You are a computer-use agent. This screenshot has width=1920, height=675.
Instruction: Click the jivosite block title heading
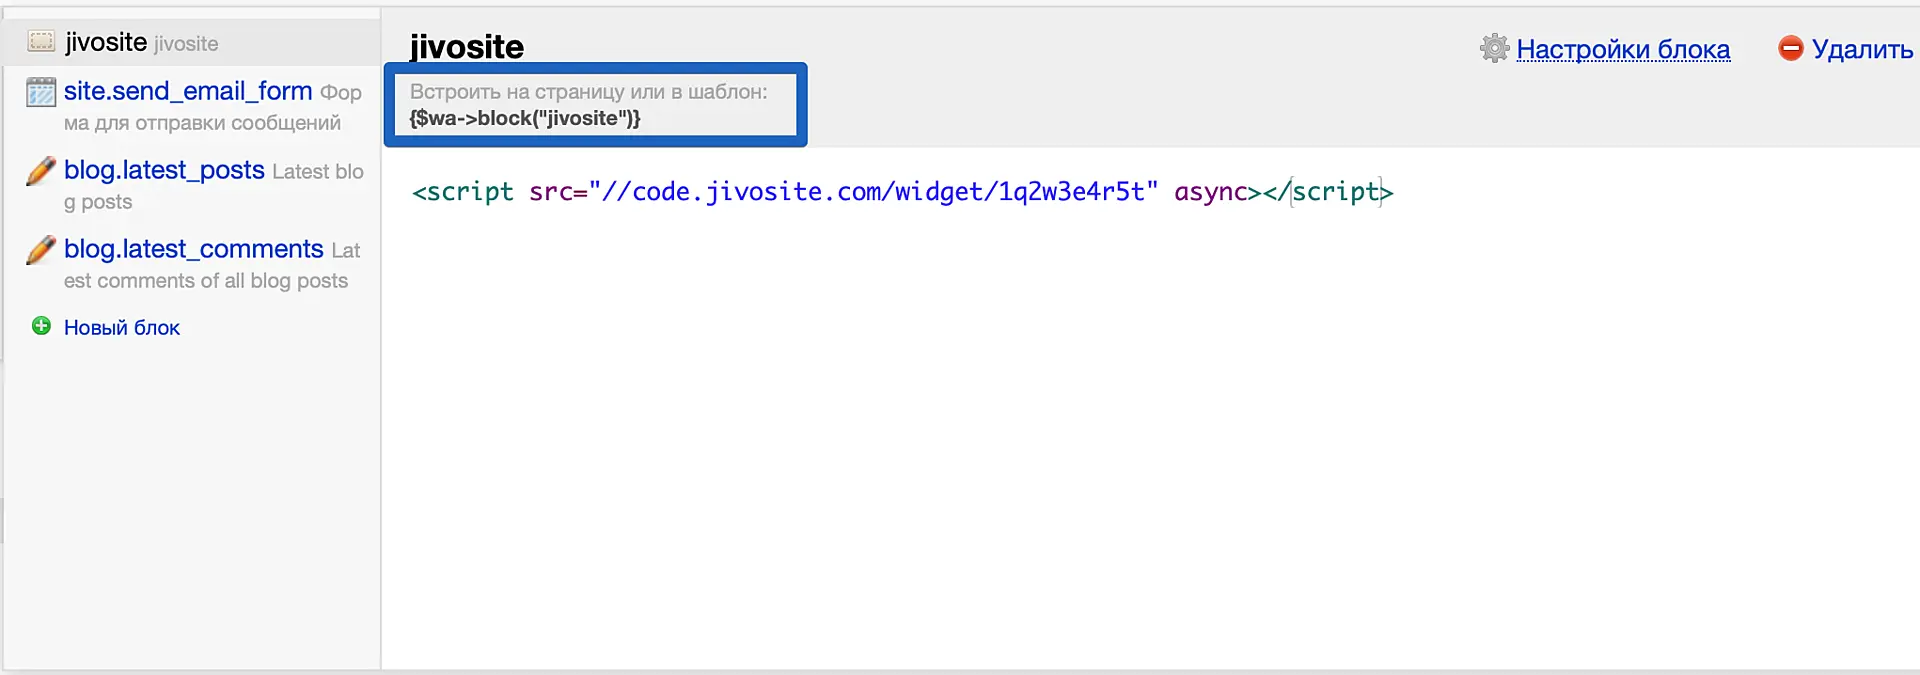[466, 47]
